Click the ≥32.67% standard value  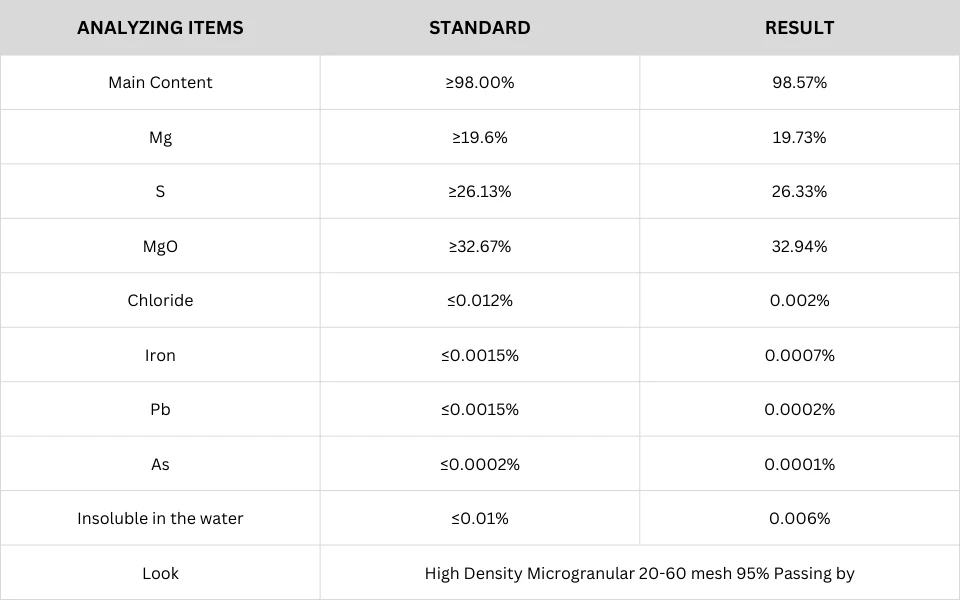(479, 246)
